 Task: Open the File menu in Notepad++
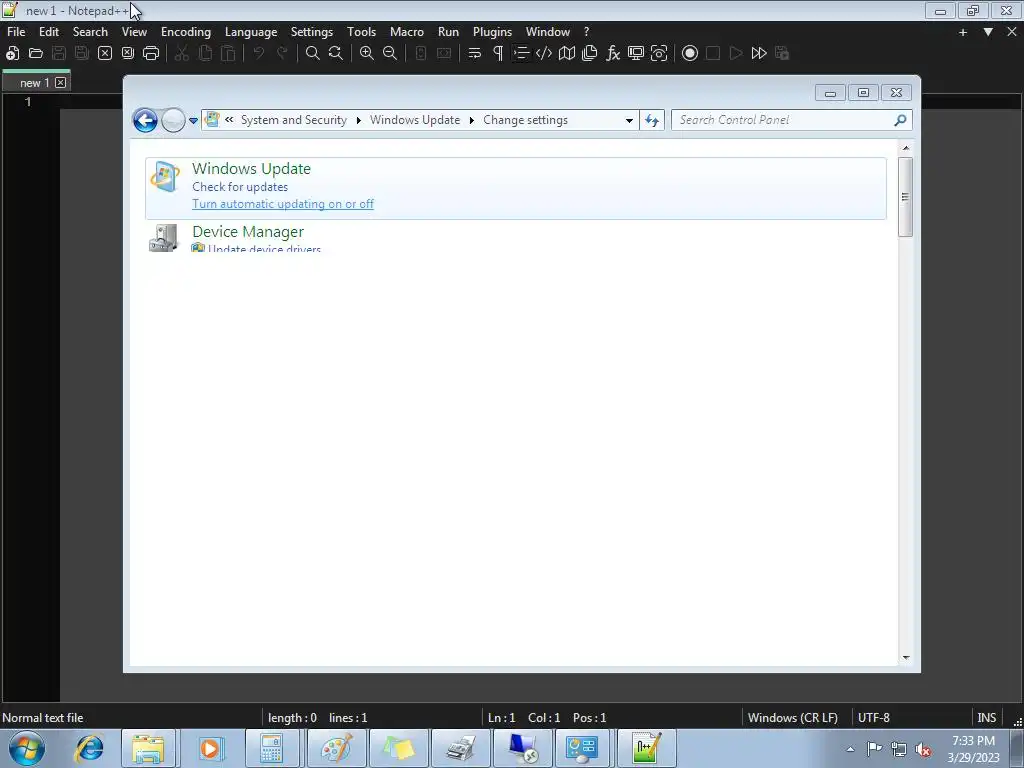tap(16, 31)
